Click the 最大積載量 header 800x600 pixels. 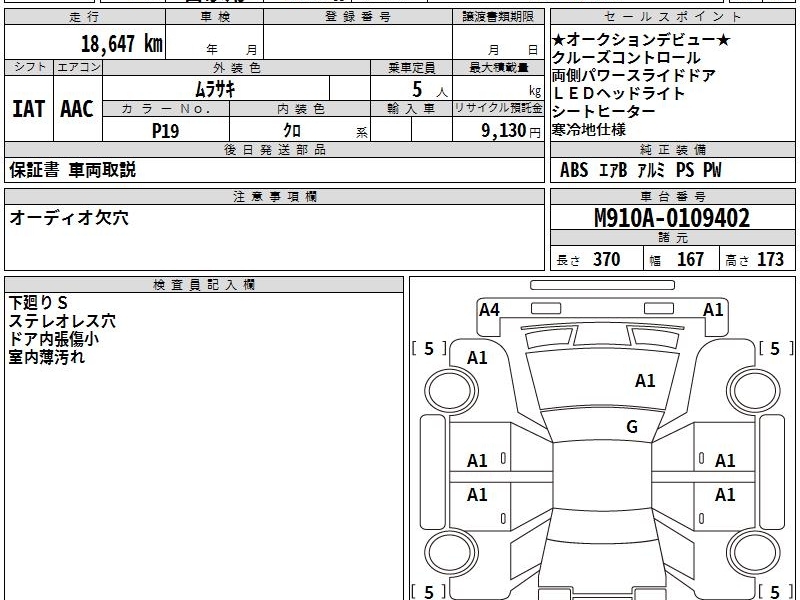click(498, 67)
